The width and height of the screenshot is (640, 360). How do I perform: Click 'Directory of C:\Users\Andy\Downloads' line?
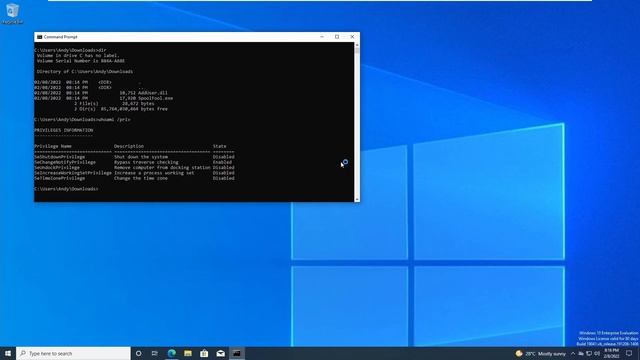click(x=85, y=71)
